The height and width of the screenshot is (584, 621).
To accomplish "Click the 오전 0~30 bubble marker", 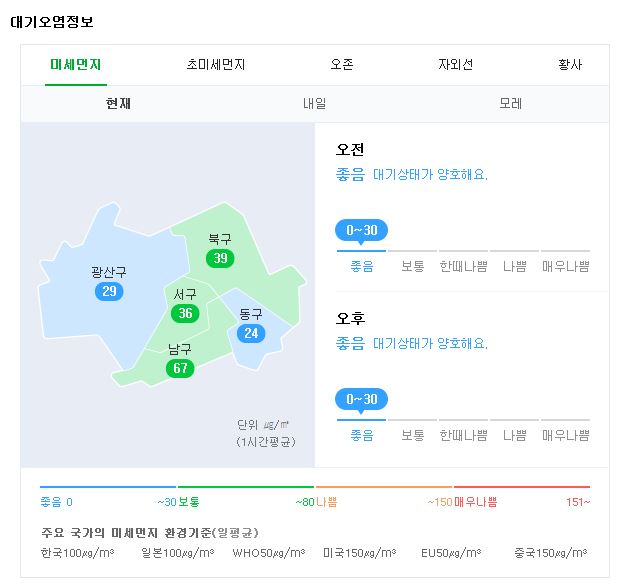I will tap(361, 230).
